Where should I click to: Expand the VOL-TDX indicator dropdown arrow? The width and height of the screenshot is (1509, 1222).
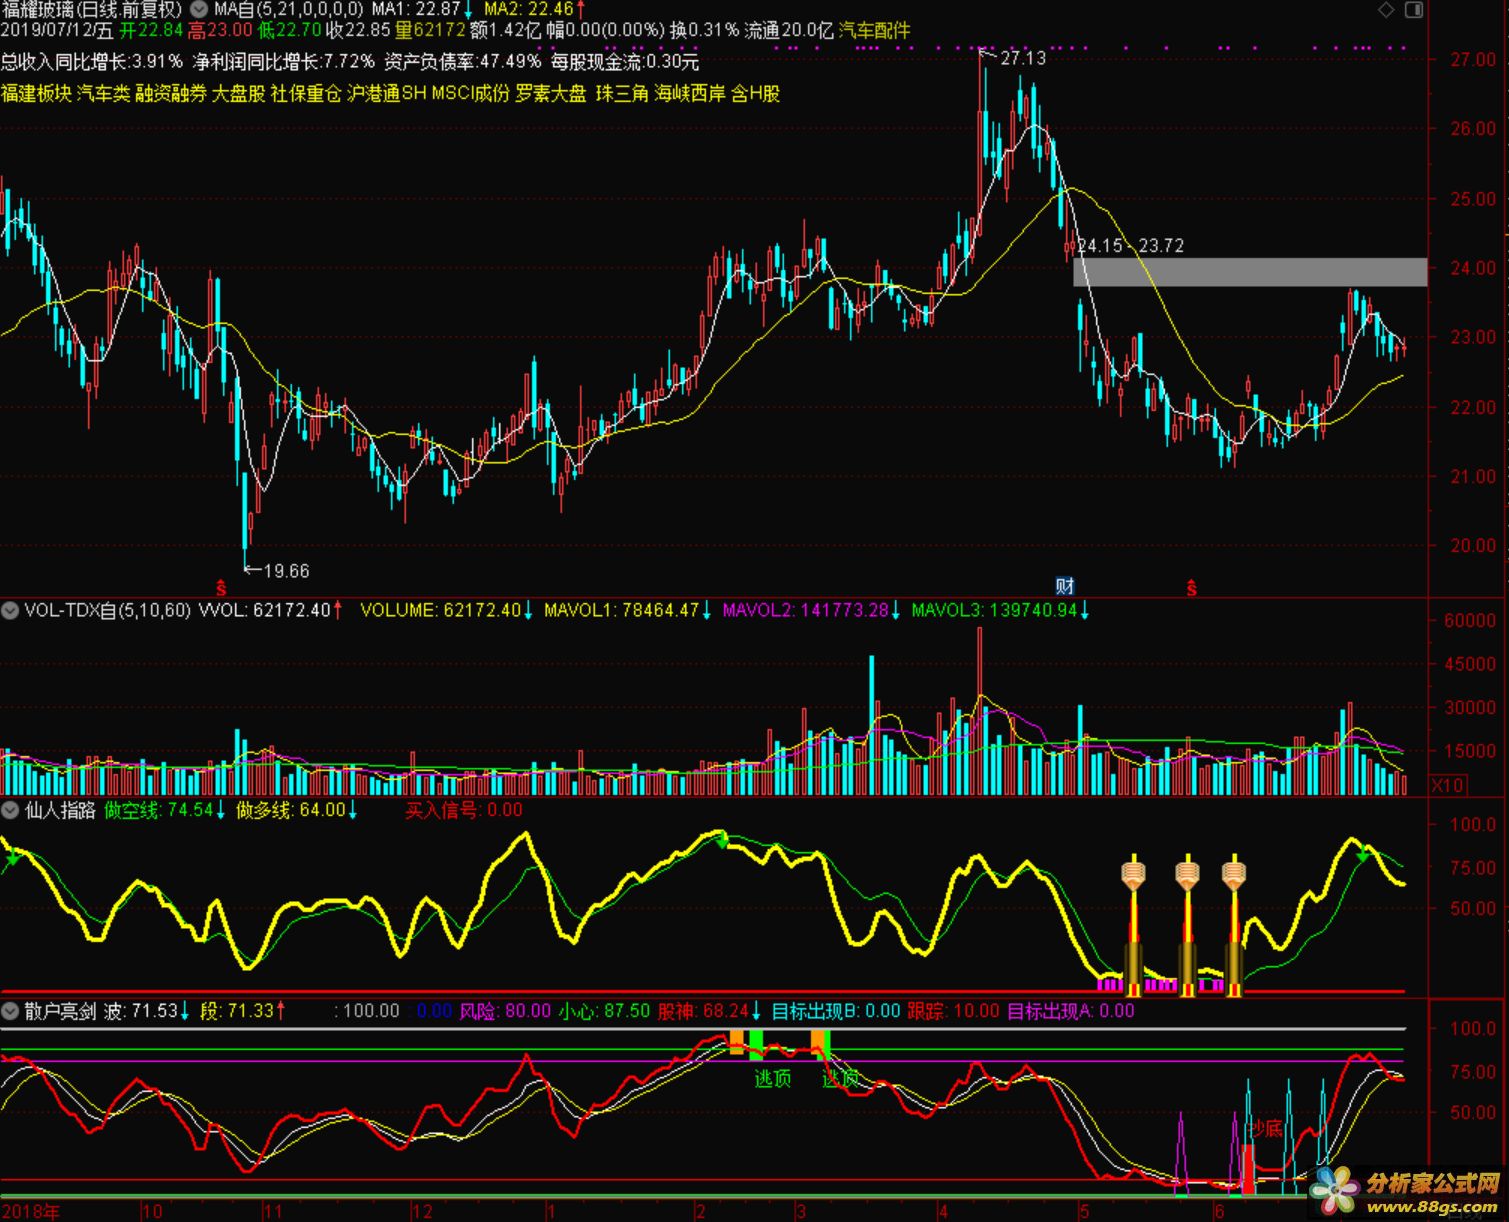click(10, 610)
